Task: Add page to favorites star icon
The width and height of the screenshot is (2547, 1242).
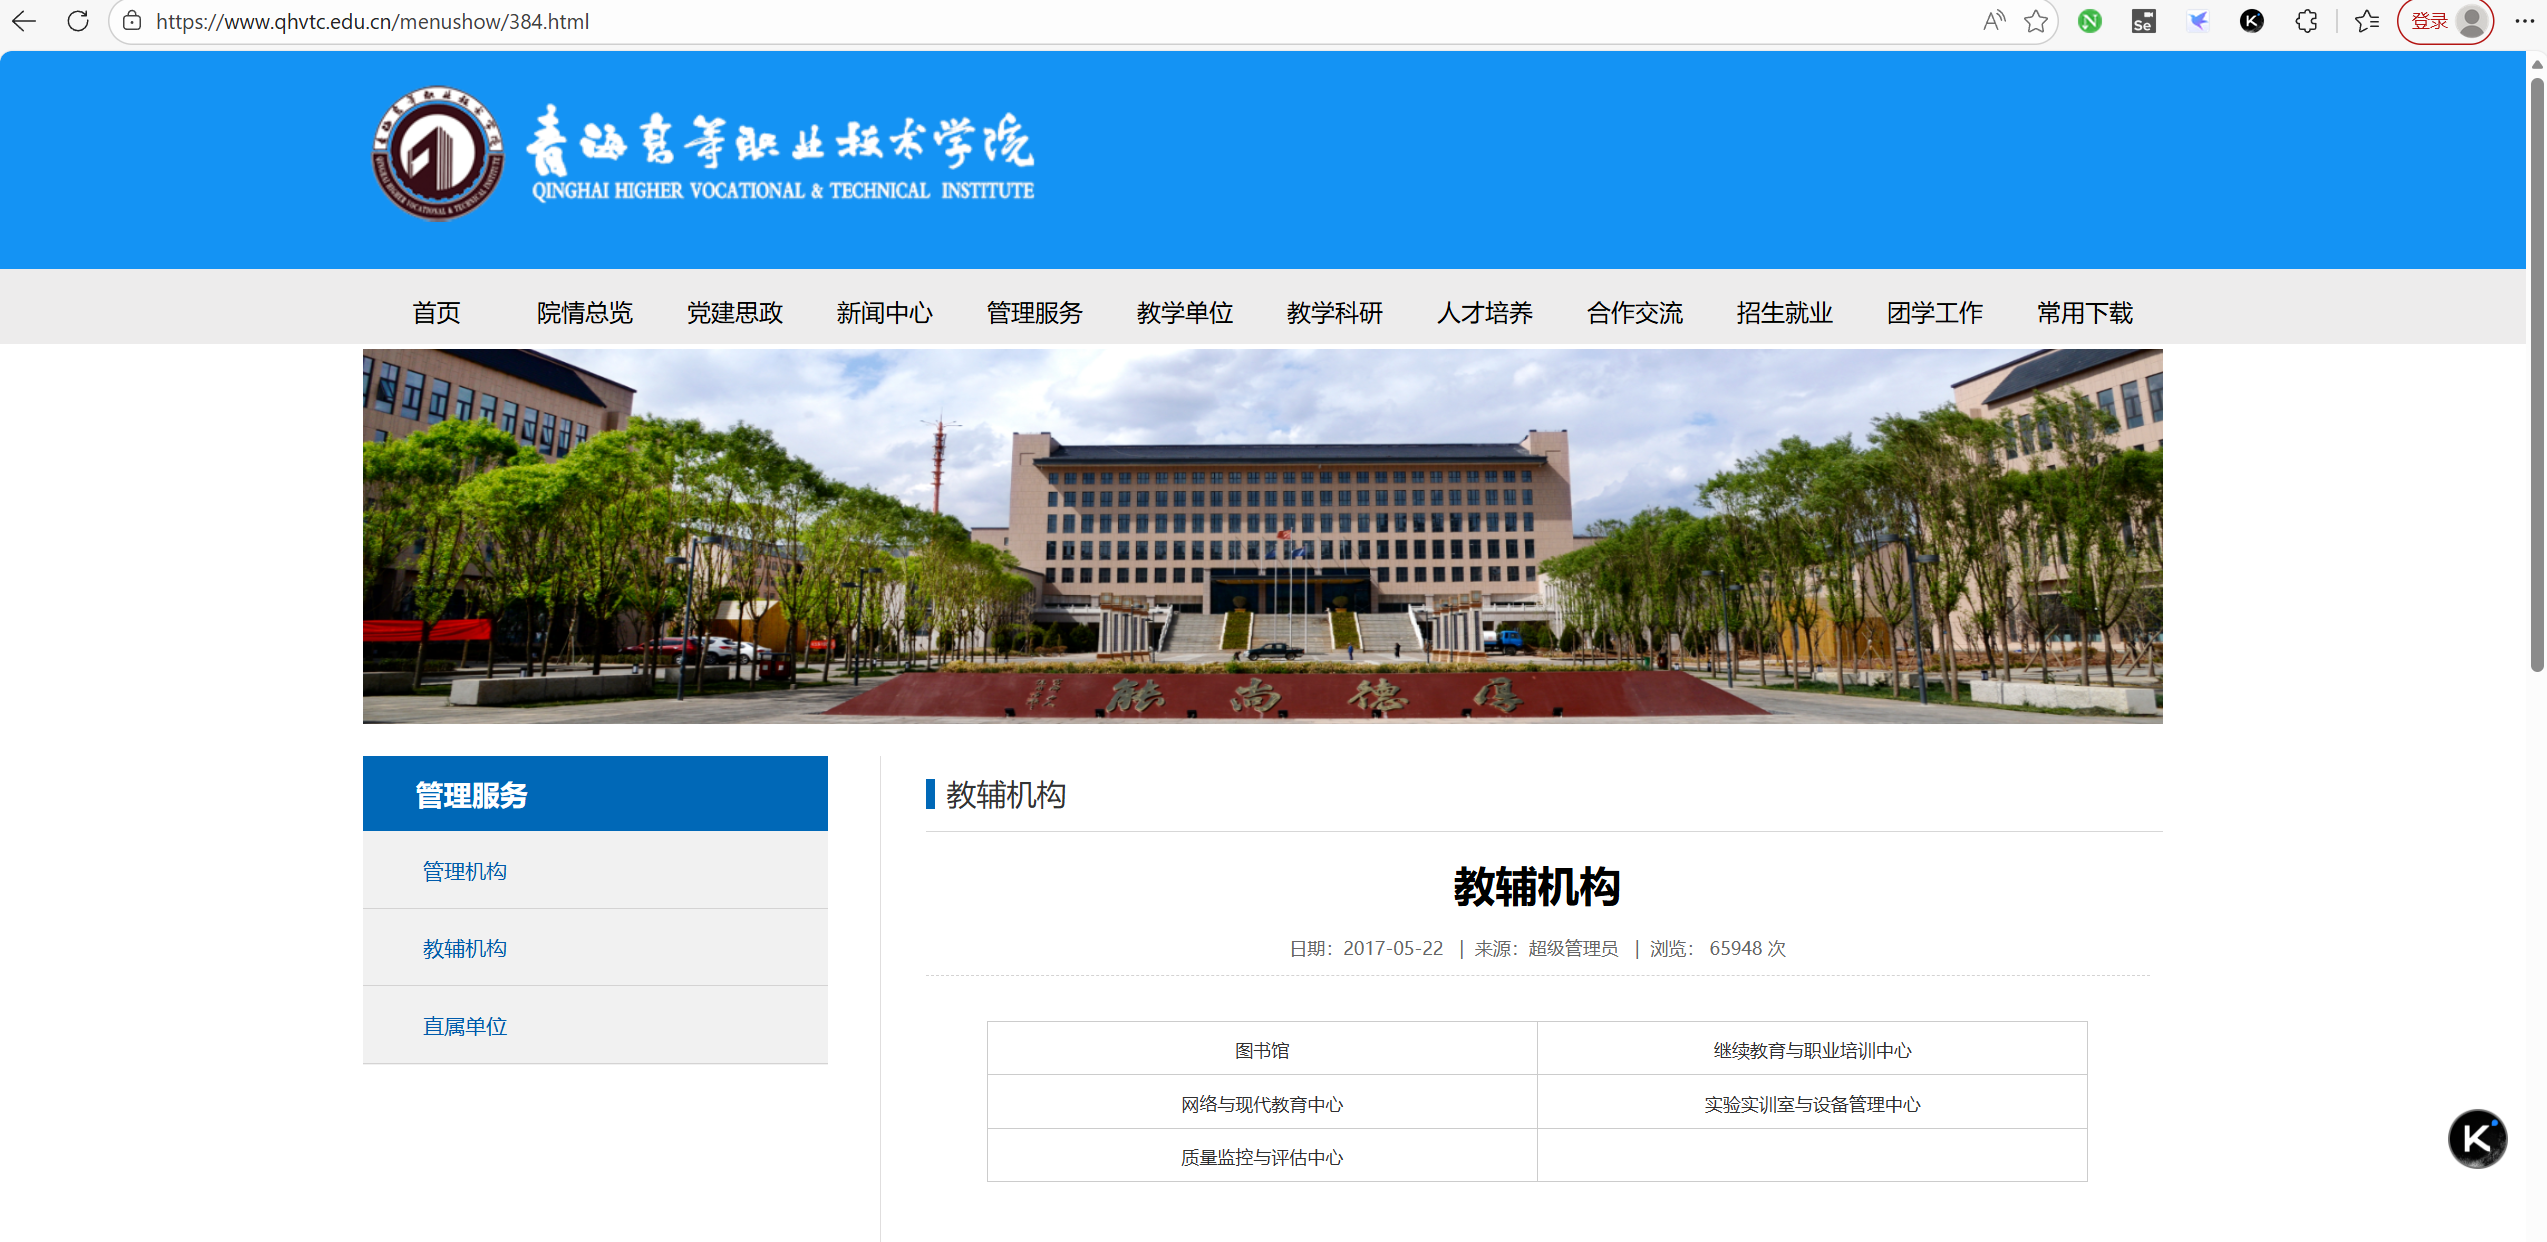Action: [x=2036, y=21]
